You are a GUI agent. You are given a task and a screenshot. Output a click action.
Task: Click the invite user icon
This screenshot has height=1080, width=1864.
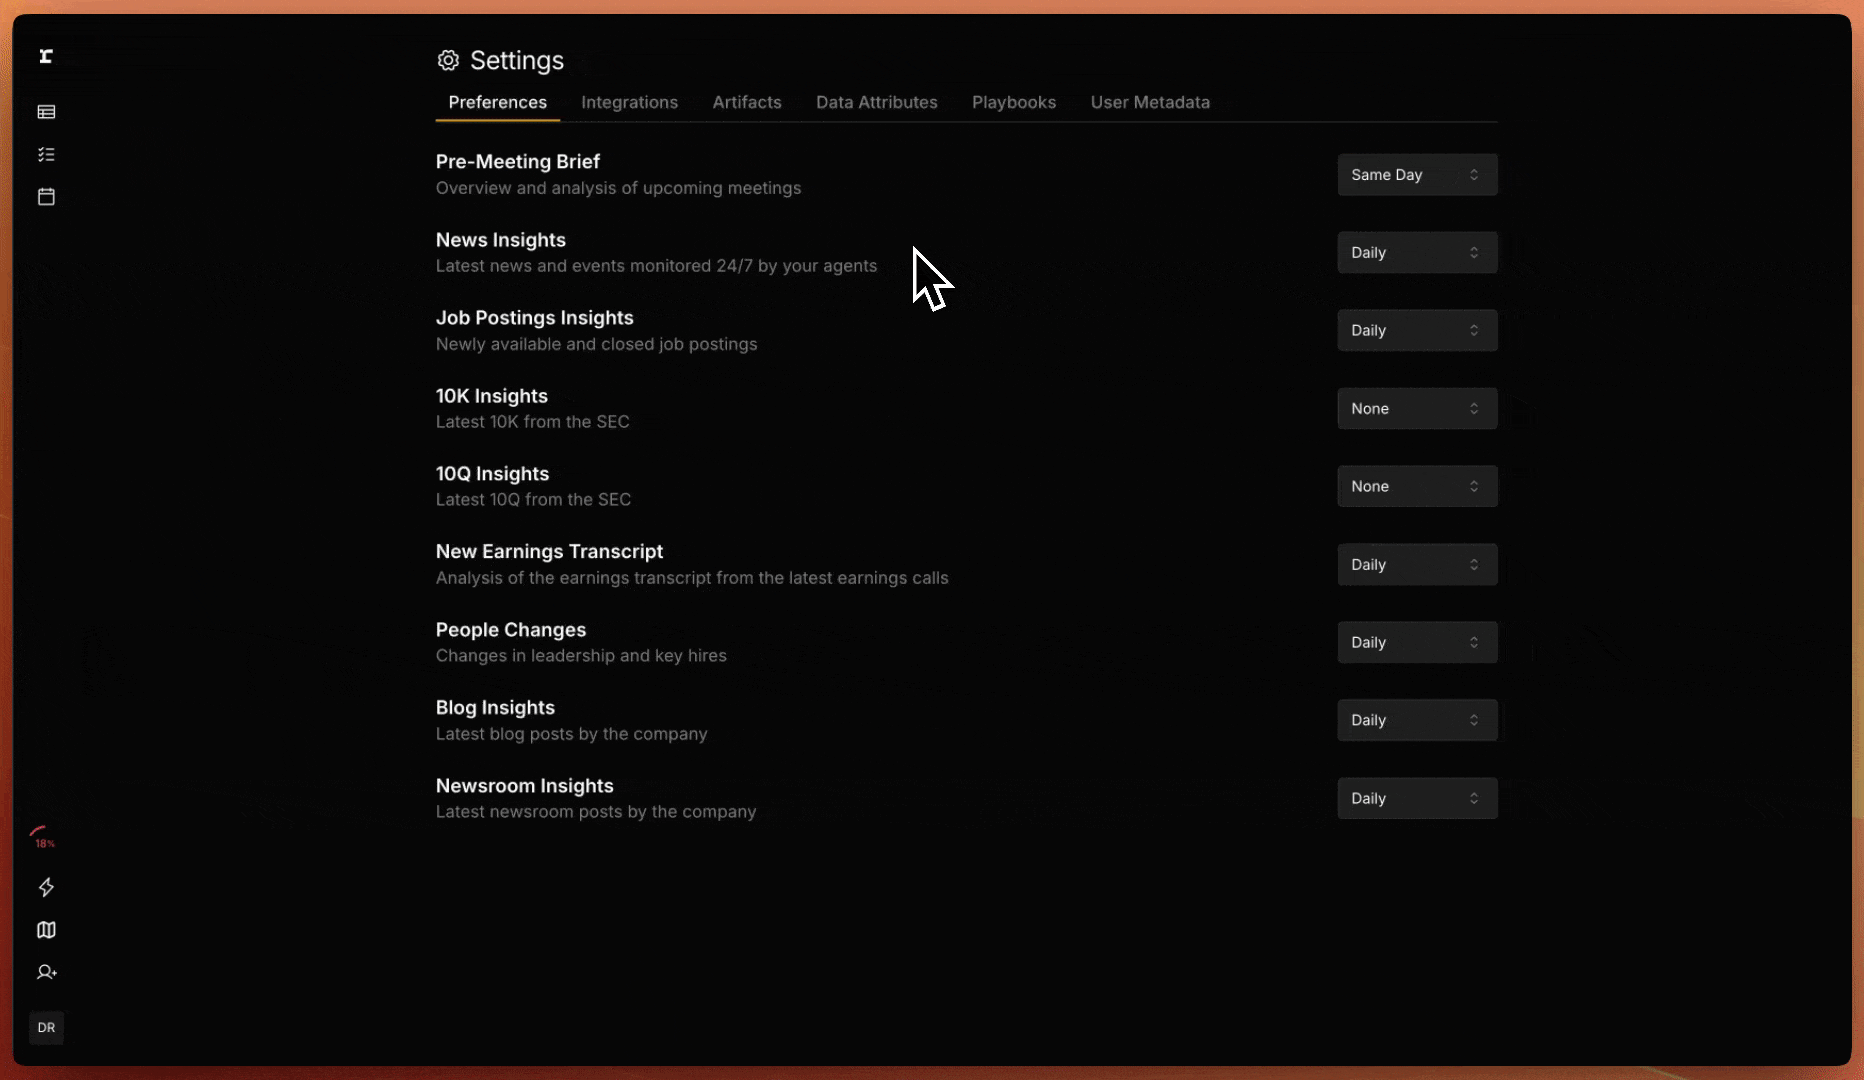pos(46,972)
